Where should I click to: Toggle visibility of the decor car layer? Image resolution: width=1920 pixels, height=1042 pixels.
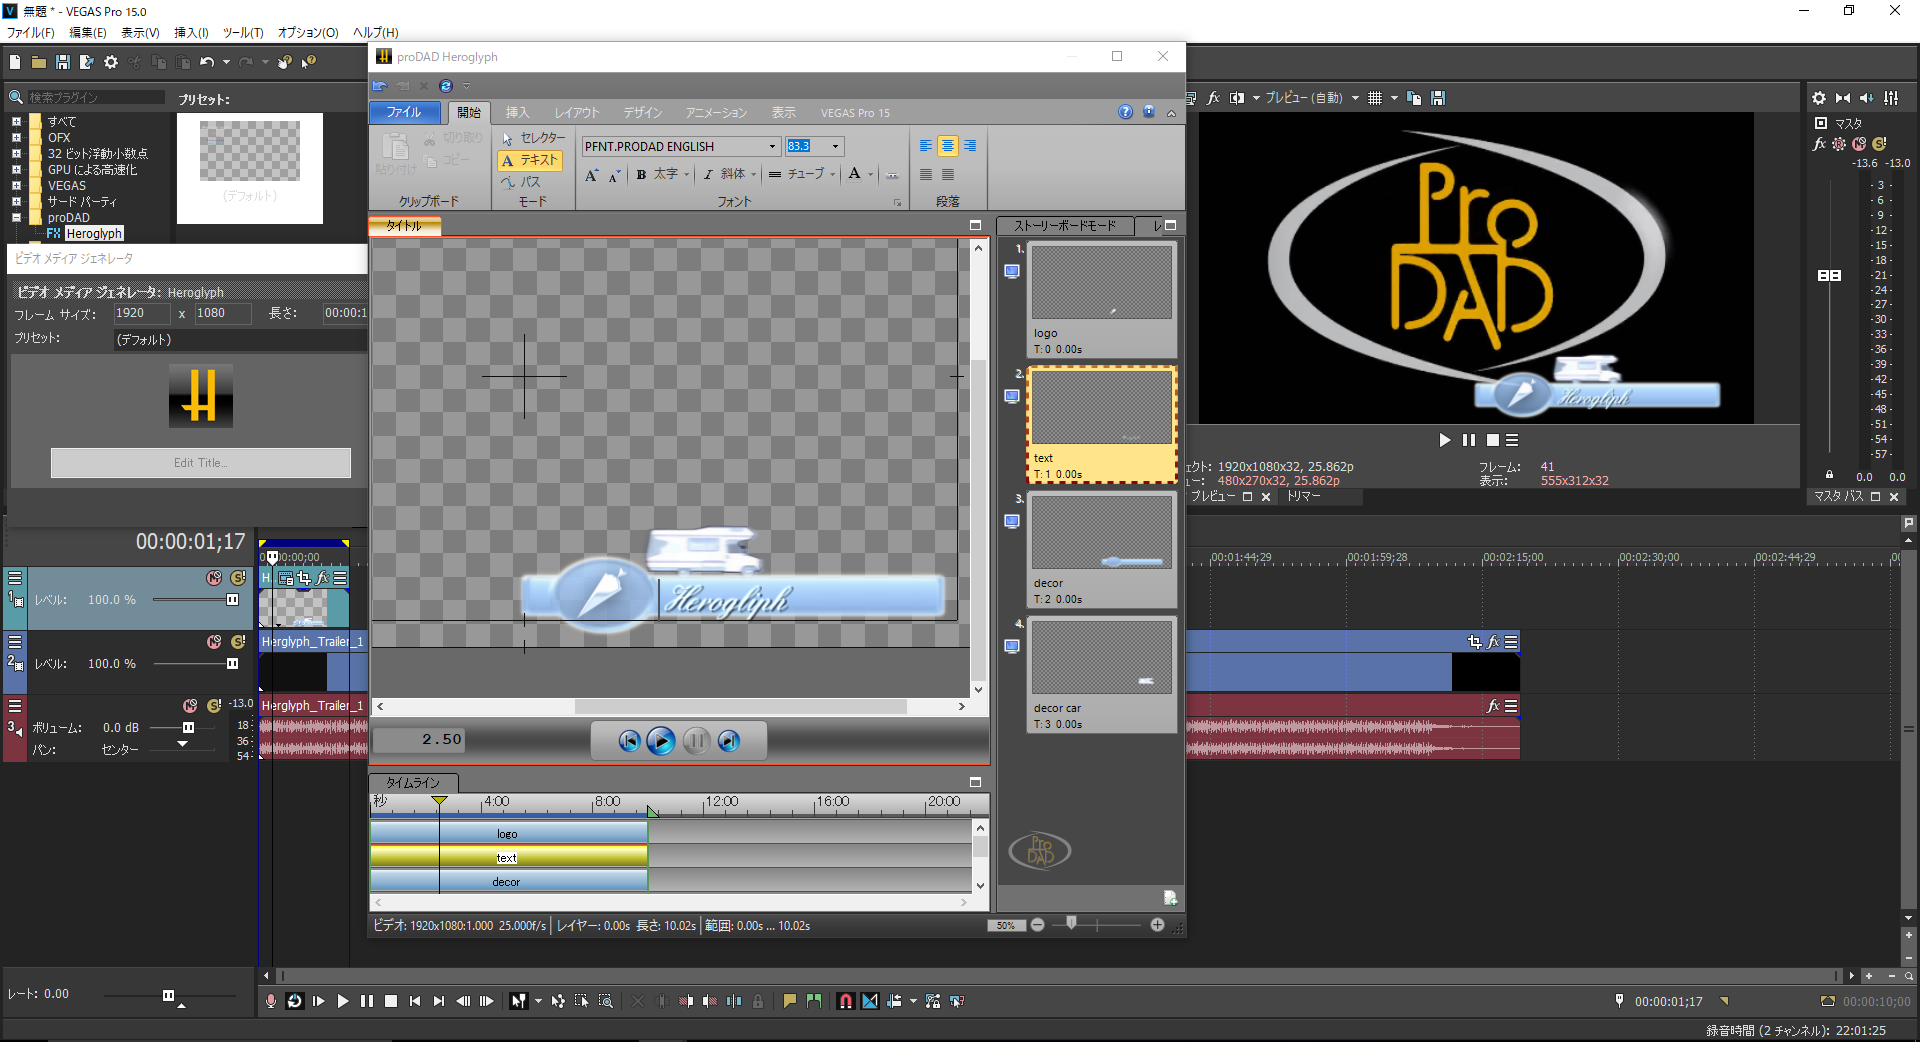1012,646
